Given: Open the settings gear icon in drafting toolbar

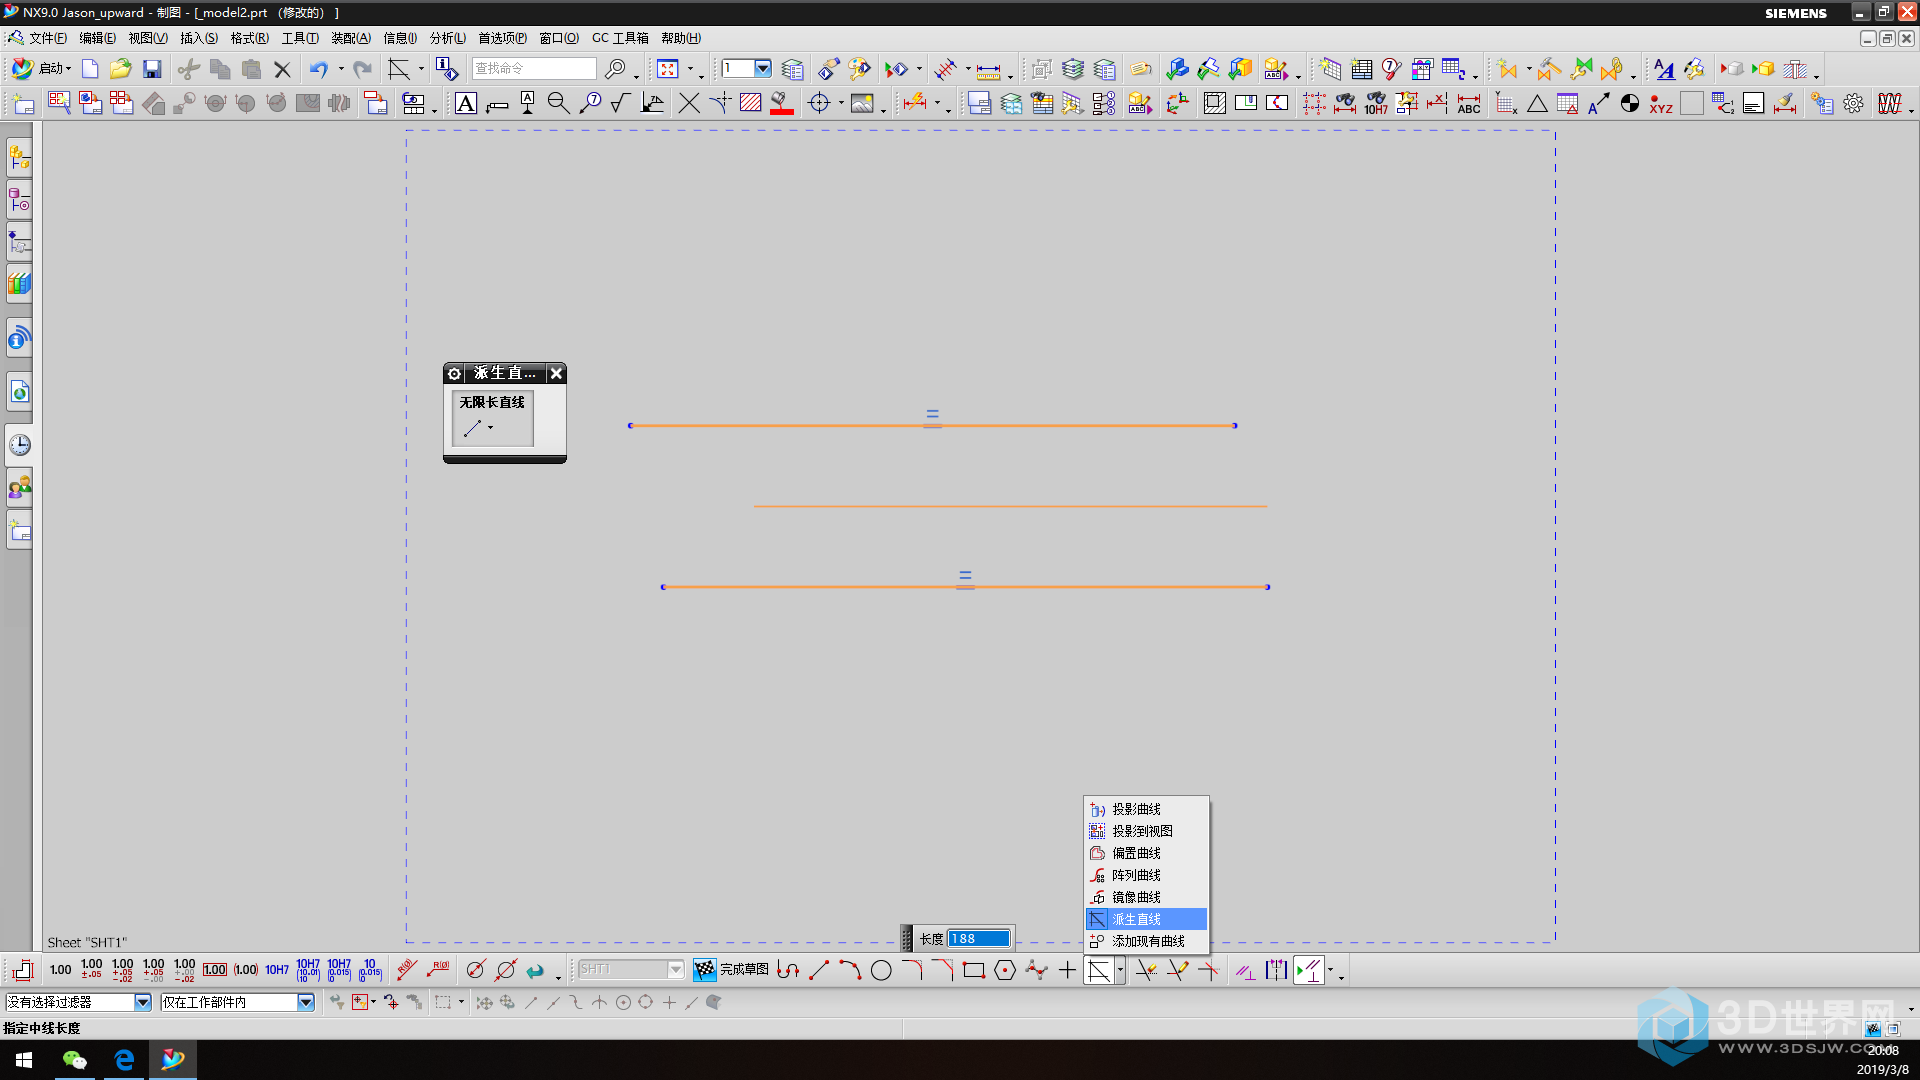Looking at the screenshot, I should (x=1854, y=104).
